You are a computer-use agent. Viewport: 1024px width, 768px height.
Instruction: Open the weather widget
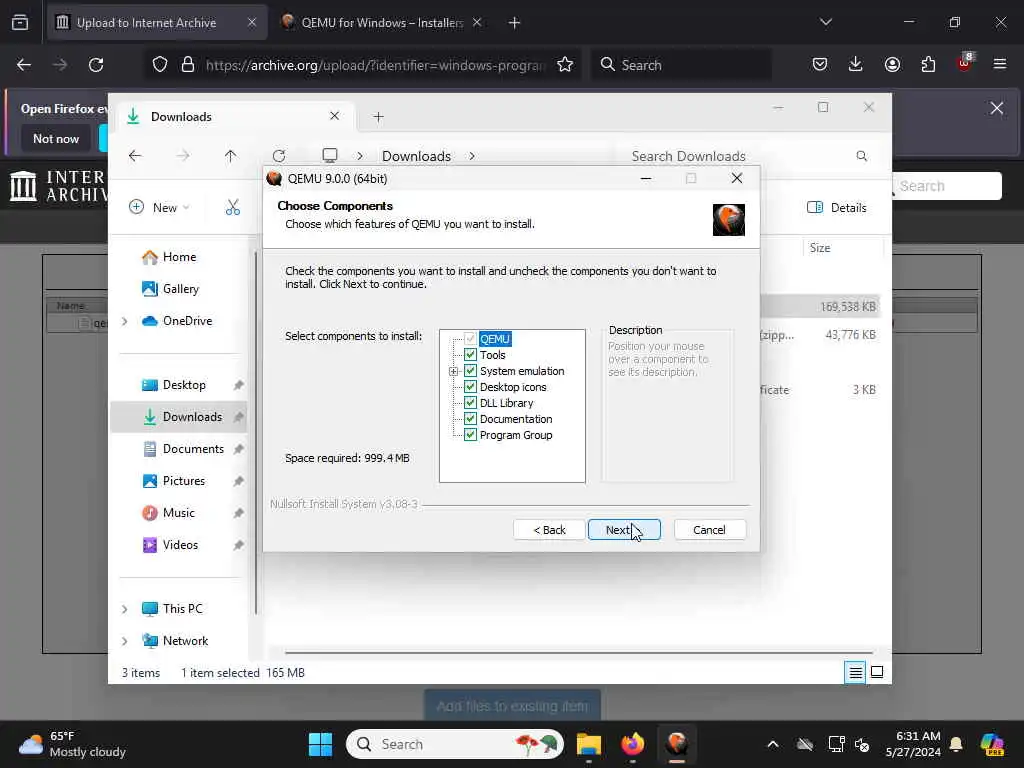click(72, 744)
